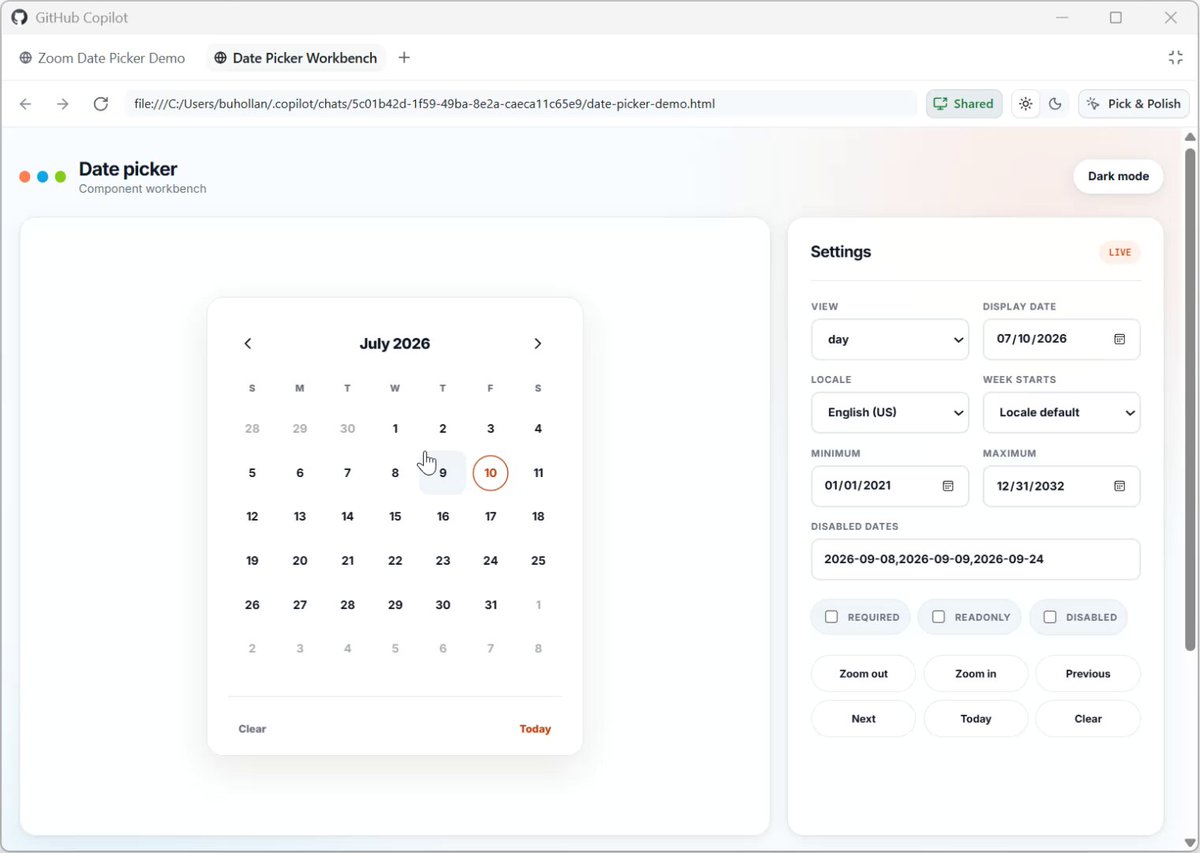The image size is (1200, 853).
Task: Open the Display Date calendar icon
Action: point(1120,339)
